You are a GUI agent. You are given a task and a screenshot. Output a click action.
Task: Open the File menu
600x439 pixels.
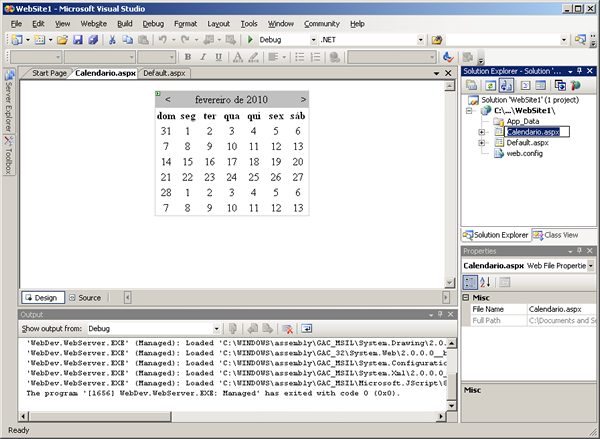(16, 24)
